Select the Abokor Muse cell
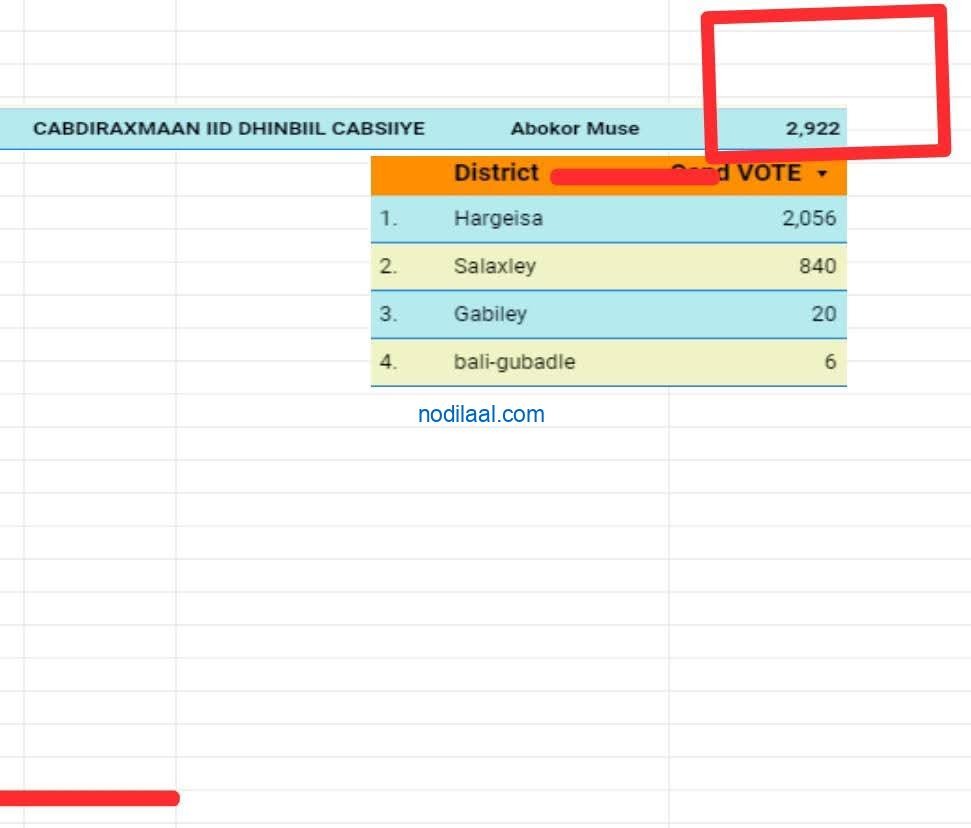 coord(574,129)
